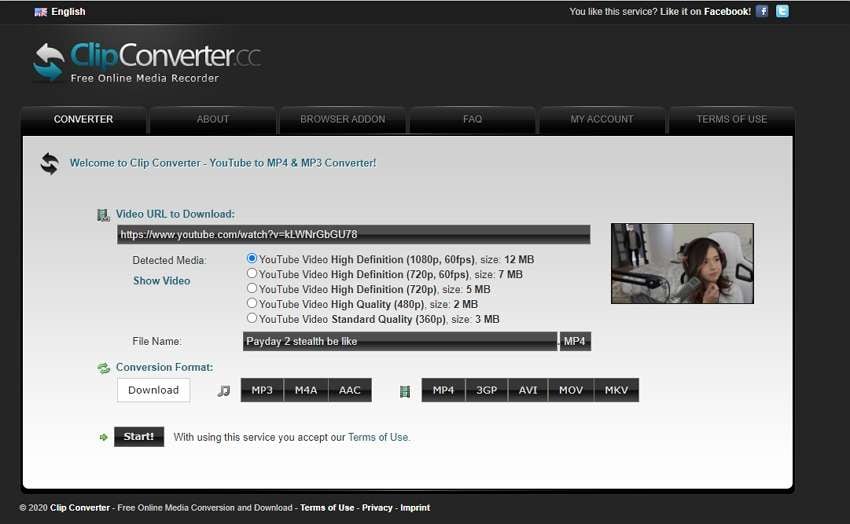Open the FAQ tab
The image size is (850, 524).
coord(472,120)
